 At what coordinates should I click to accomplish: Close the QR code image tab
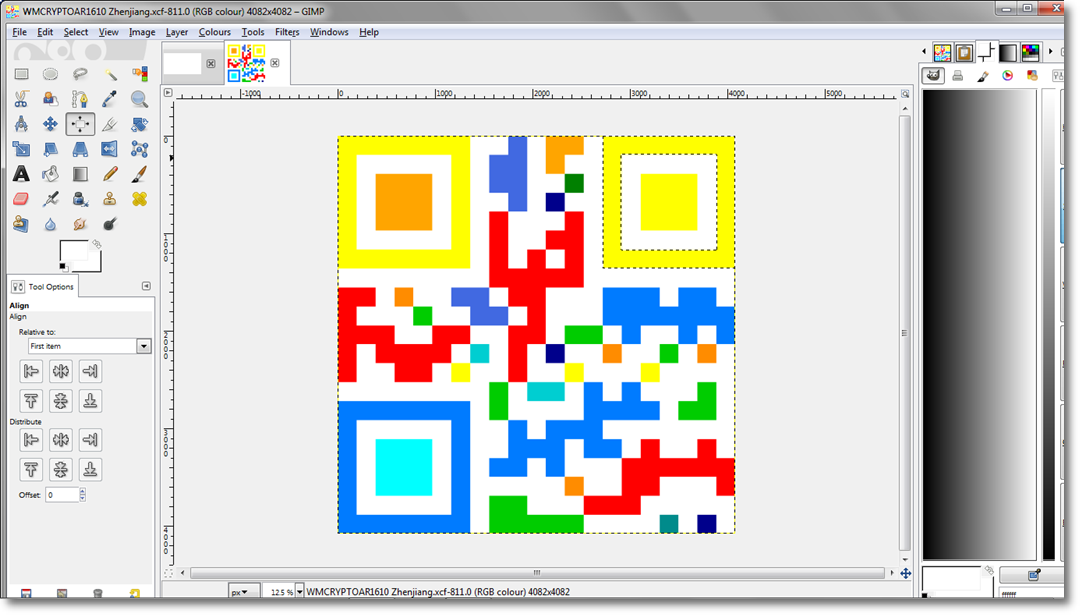[275, 63]
